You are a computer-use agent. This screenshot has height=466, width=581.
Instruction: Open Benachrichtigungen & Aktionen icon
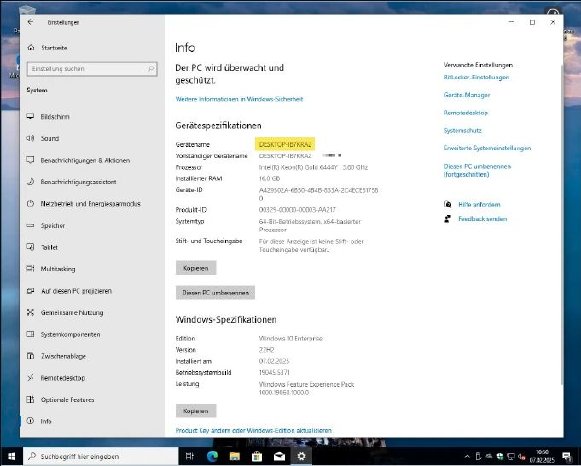click(x=30, y=160)
